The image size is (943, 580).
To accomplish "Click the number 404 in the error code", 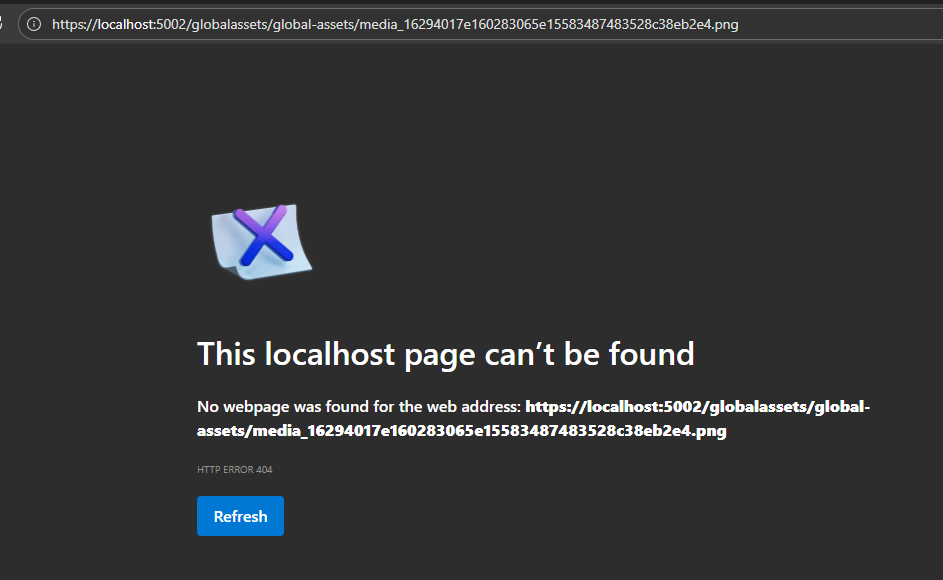I will click(x=264, y=469).
